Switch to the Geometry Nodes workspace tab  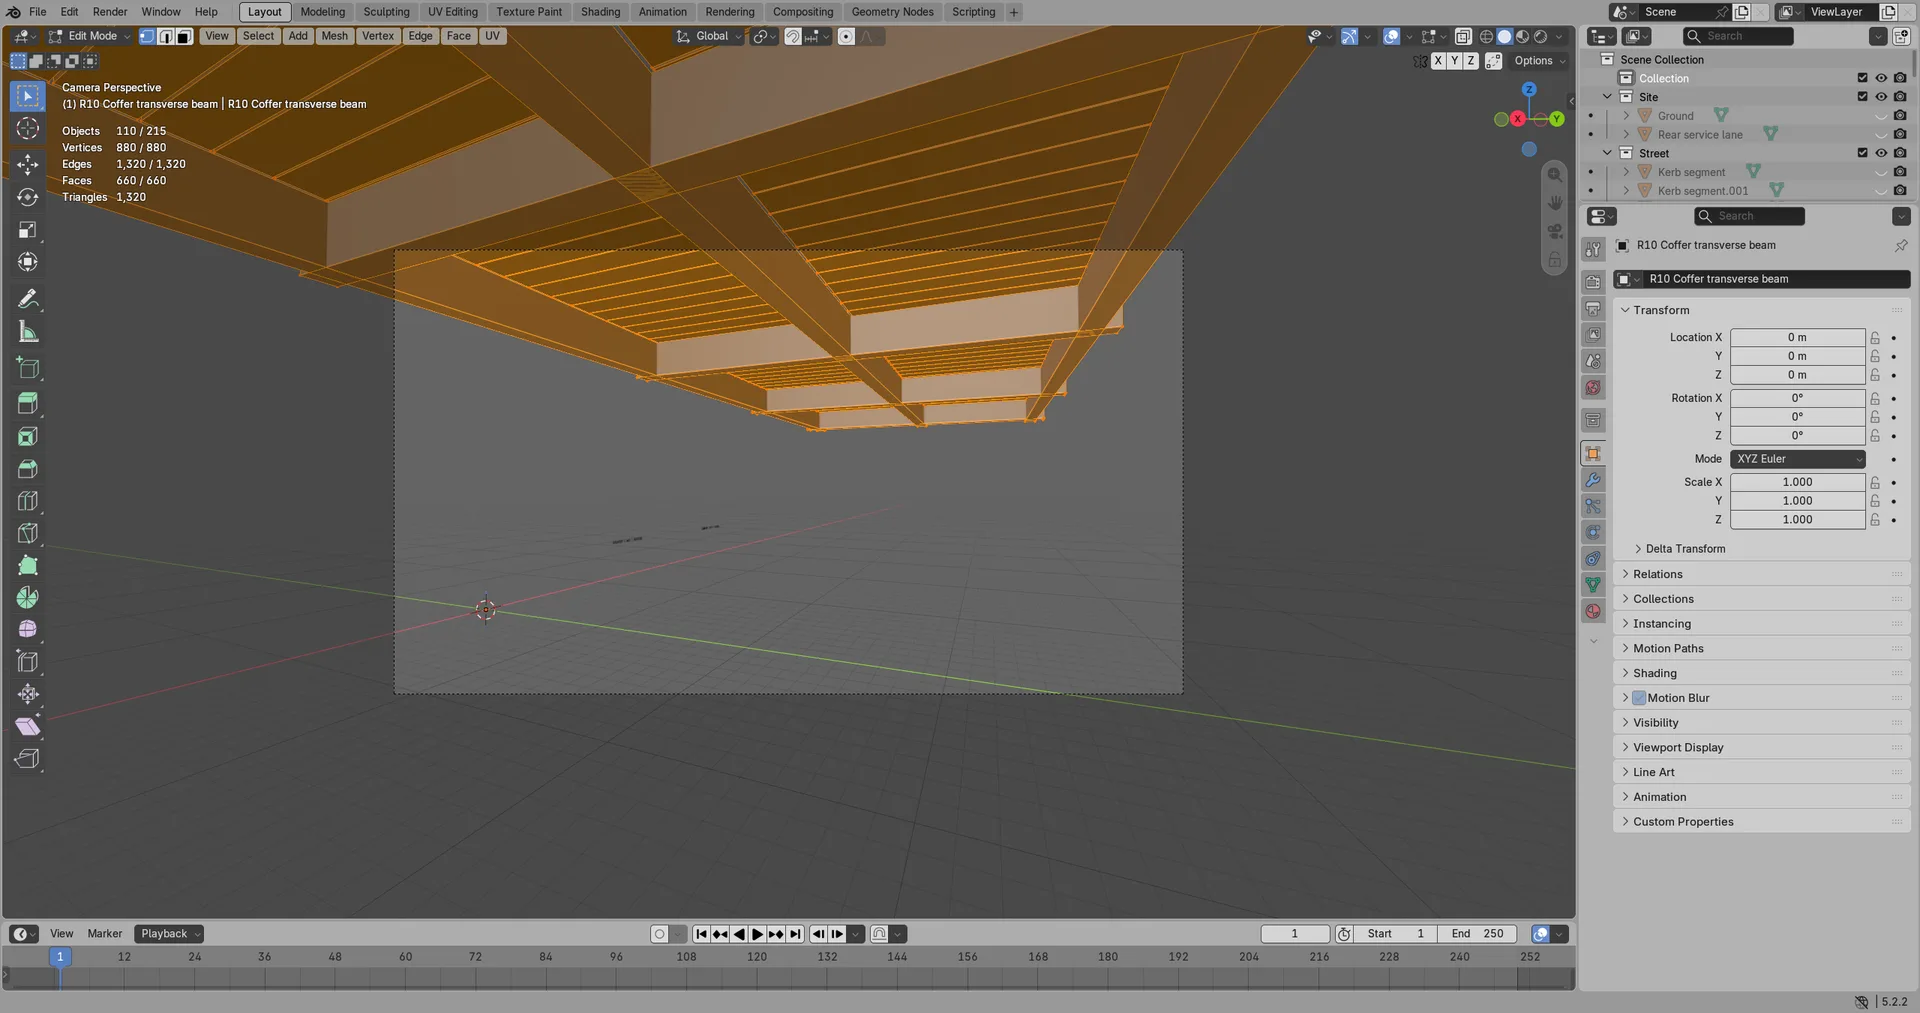click(x=892, y=12)
